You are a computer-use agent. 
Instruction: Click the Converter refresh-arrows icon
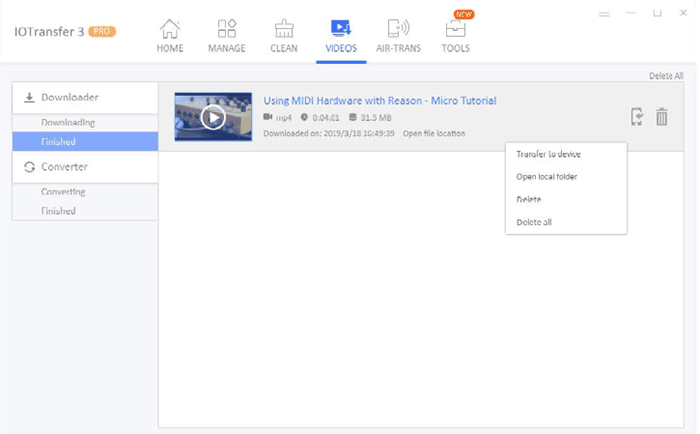coord(29,167)
